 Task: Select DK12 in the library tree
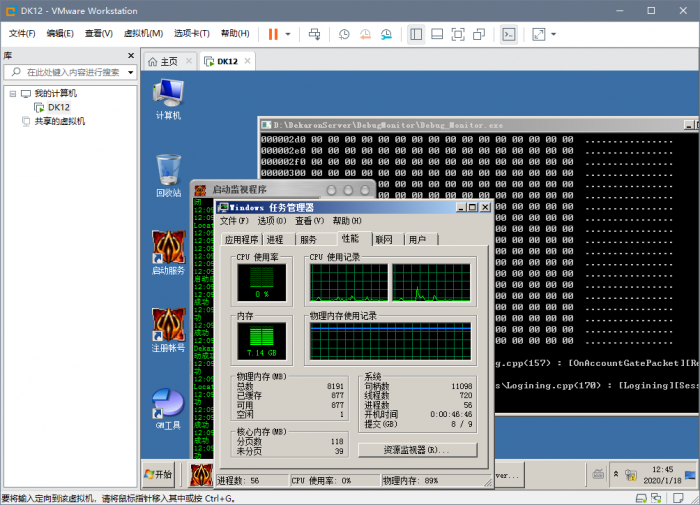click(x=58, y=107)
